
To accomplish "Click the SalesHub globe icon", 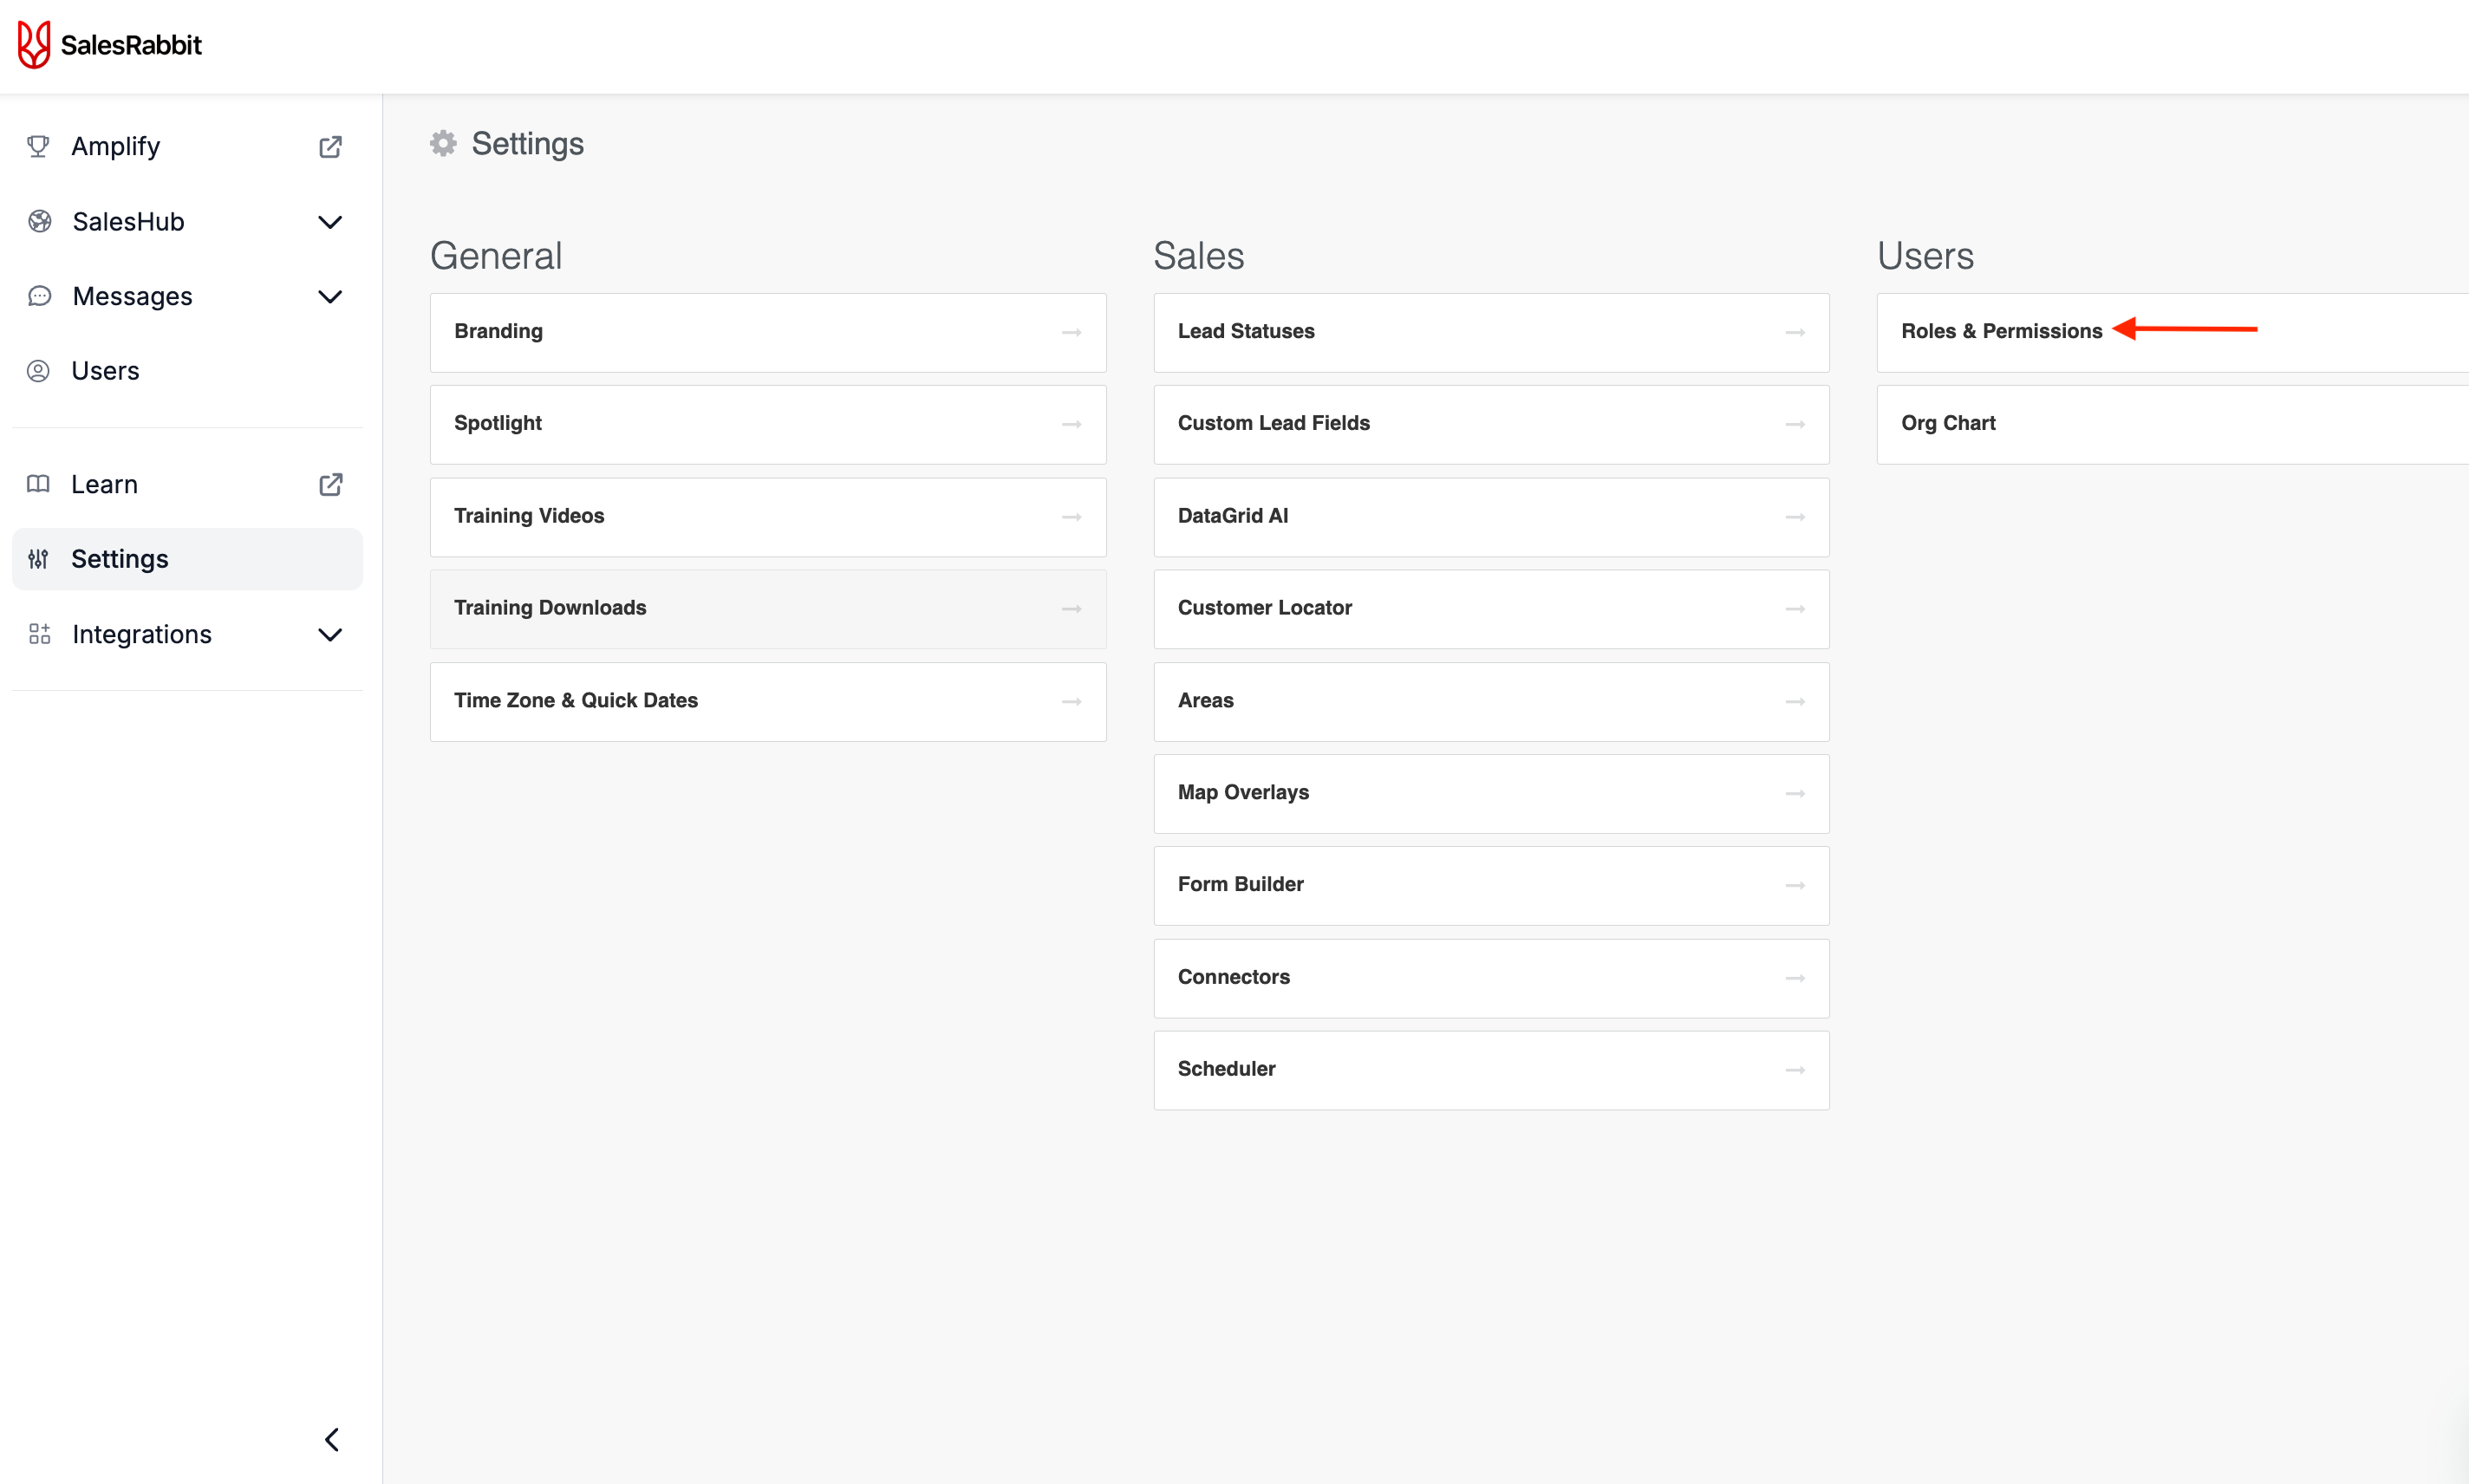I will (39, 221).
